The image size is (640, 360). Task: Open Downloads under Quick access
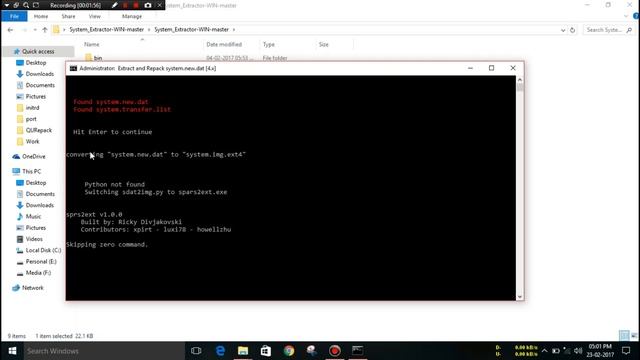(40, 74)
